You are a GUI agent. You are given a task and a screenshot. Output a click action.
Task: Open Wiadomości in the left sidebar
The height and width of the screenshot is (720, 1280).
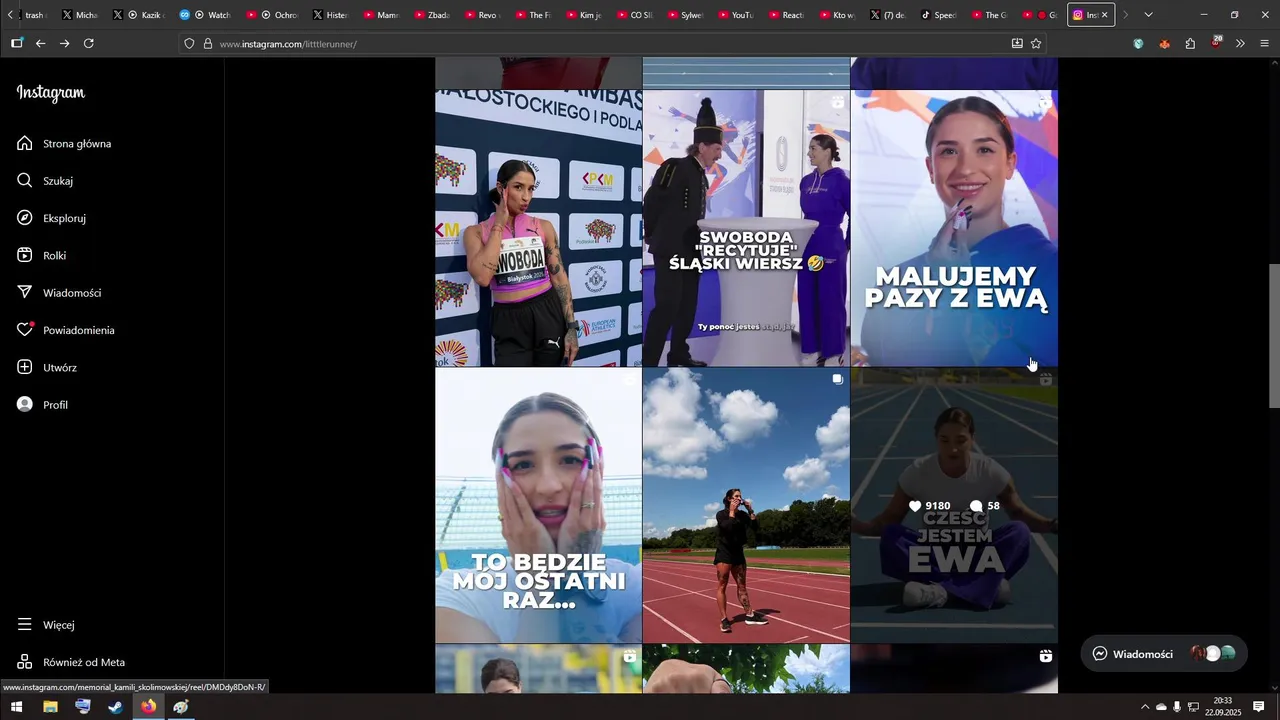[59, 293]
